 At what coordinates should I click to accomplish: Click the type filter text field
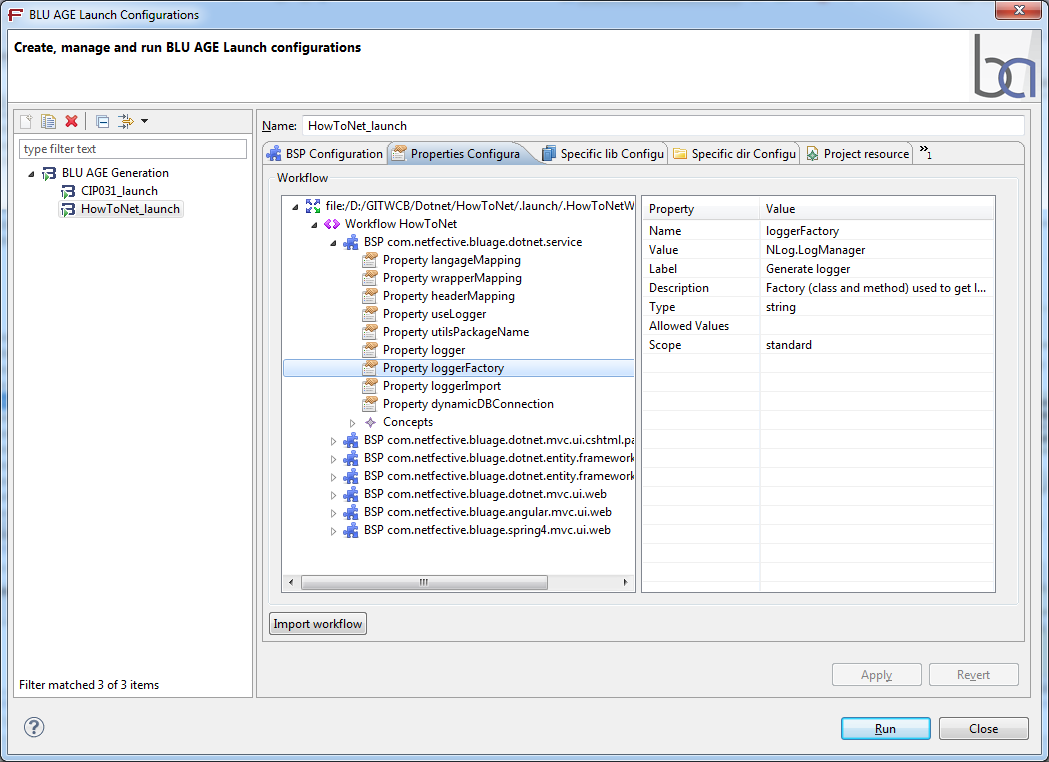[132, 149]
